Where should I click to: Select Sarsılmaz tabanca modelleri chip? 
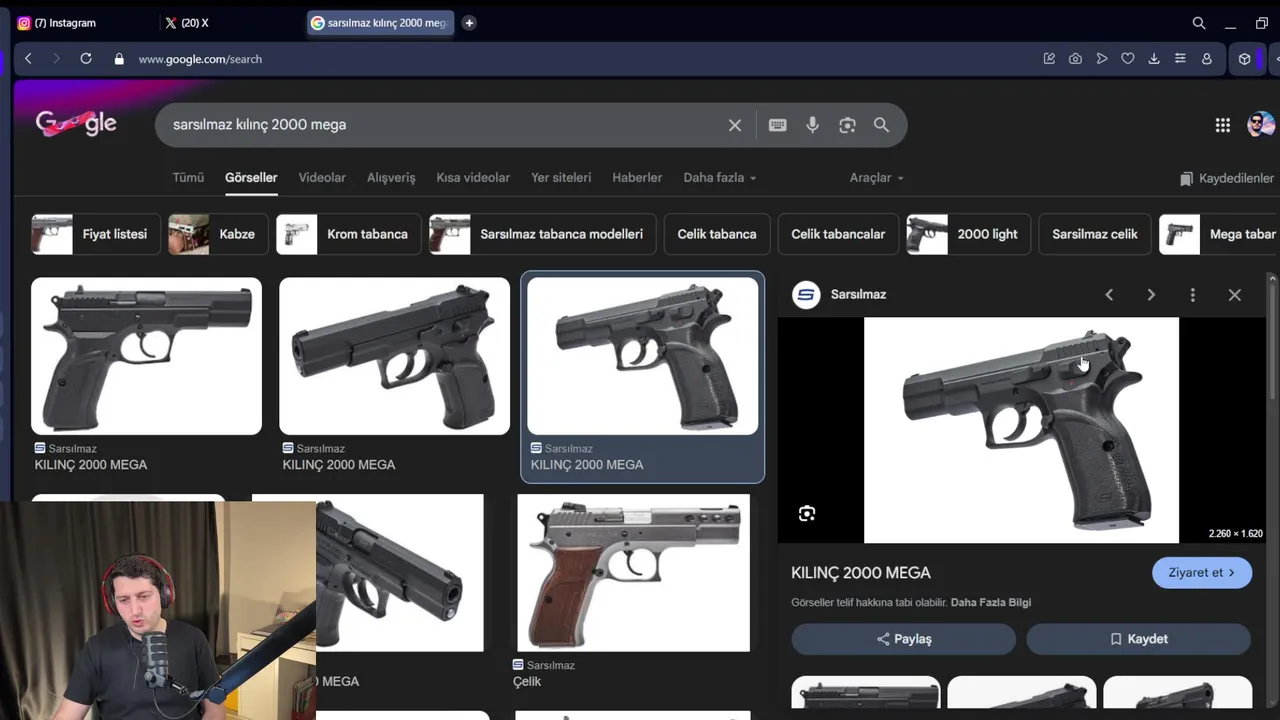coord(541,234)
